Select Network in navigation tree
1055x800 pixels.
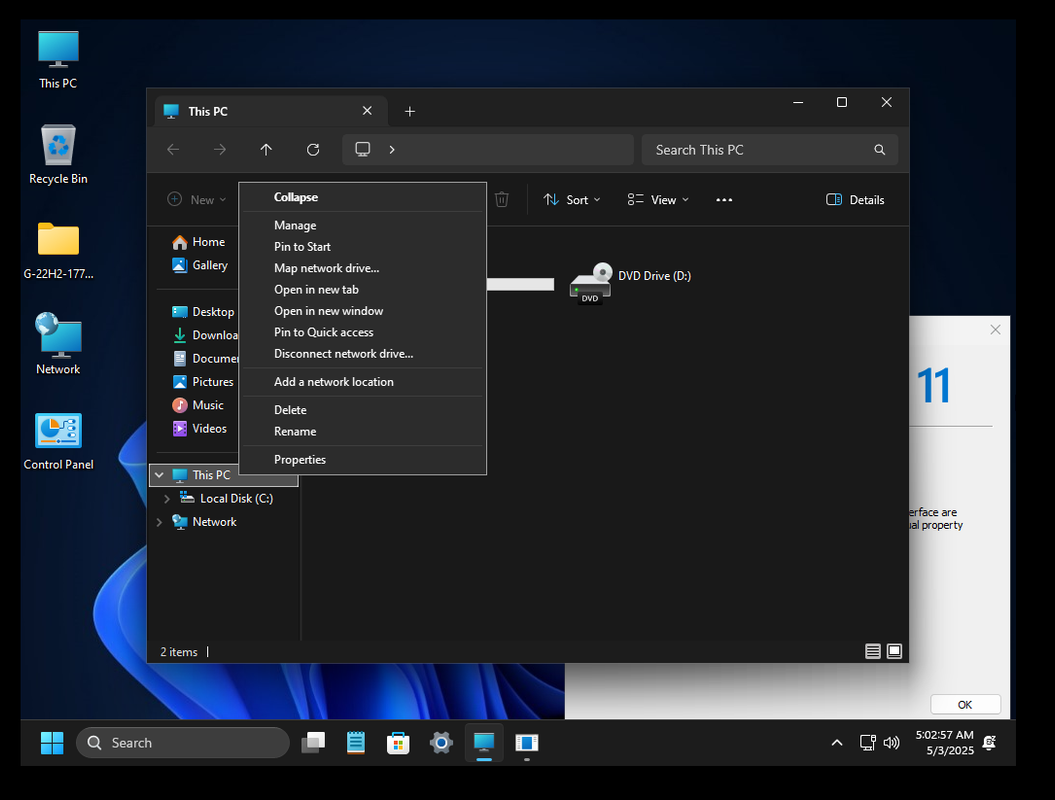pyautogui.click(x=205, y=522)
